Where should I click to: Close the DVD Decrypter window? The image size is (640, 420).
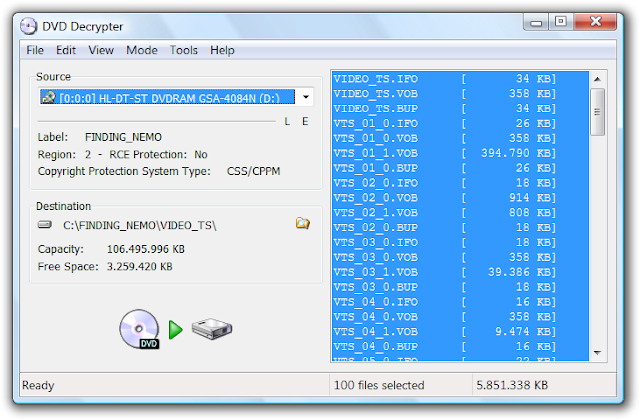pyautogui.click(x=596, y=22)
